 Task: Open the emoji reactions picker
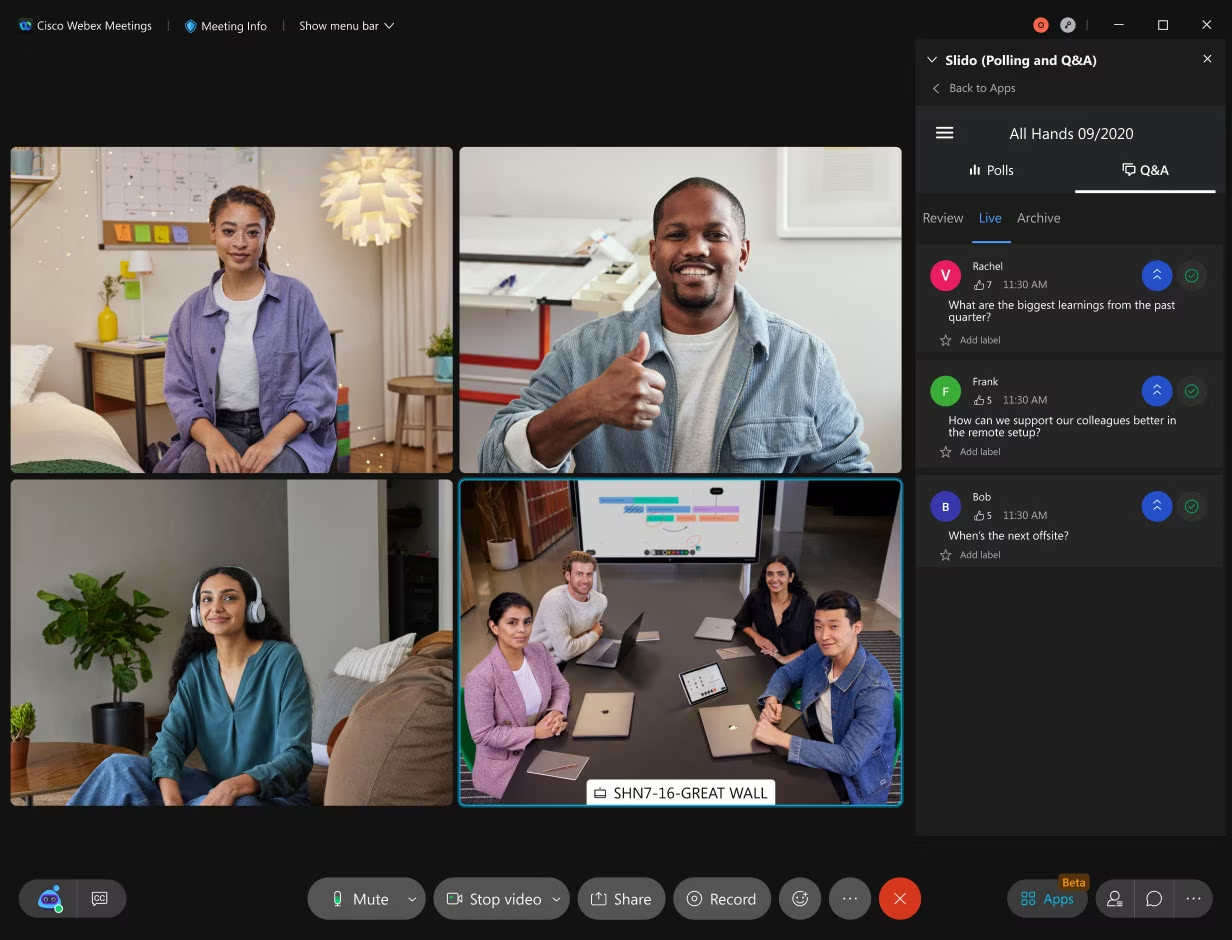(799, 898)
